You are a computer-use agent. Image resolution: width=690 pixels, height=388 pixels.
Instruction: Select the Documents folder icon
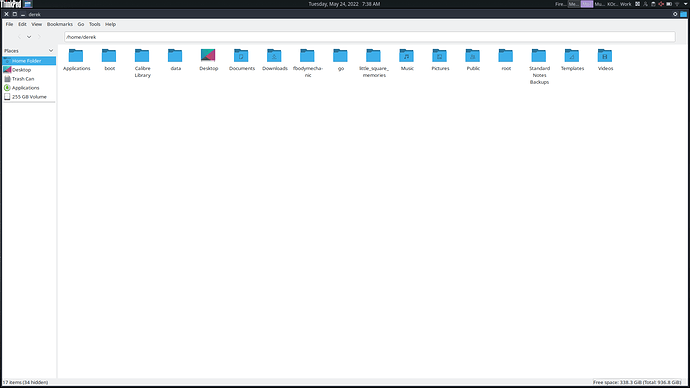coord(241,56)
